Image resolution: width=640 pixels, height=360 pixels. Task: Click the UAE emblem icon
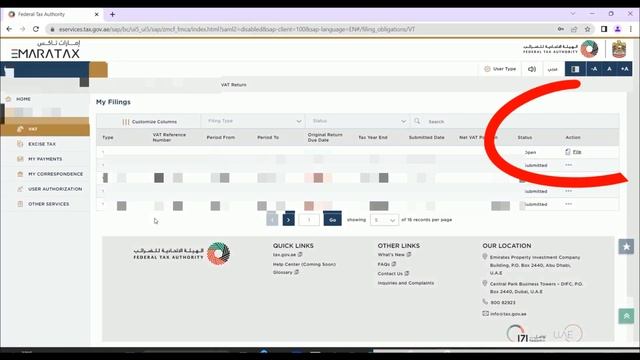coord(619,49)
